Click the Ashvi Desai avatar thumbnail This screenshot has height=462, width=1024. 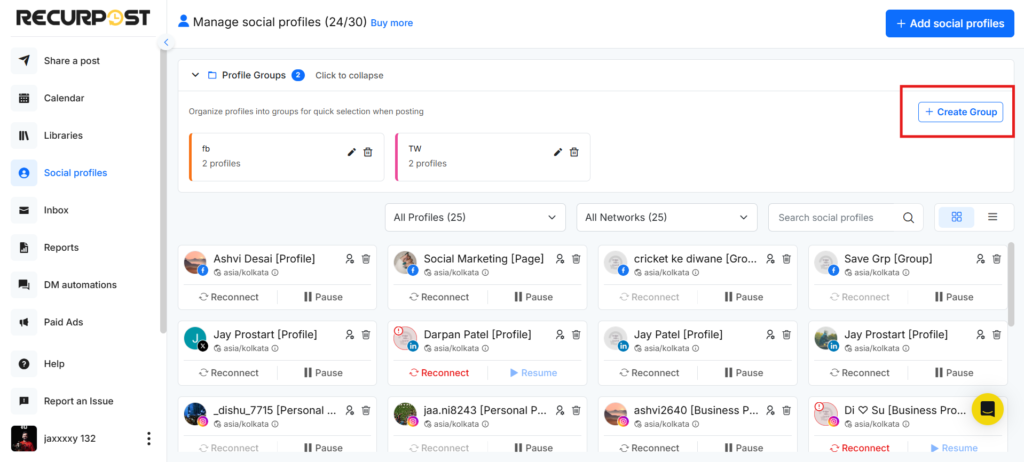(195, 263)
